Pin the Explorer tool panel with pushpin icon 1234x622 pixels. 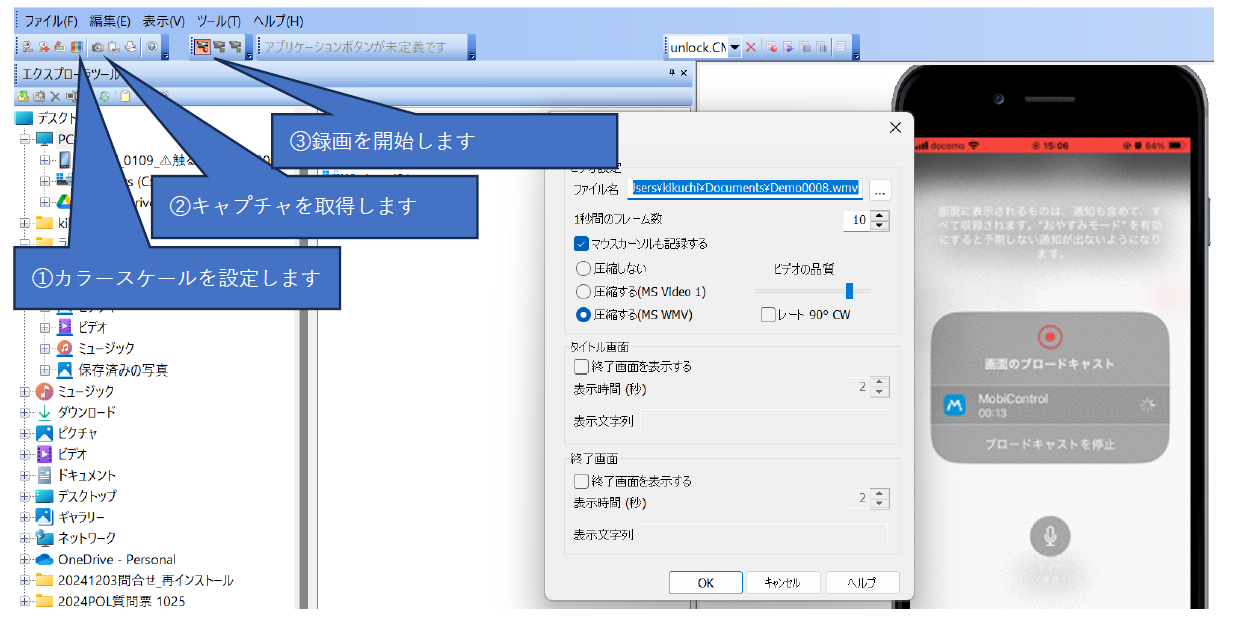tap(672, 73)
